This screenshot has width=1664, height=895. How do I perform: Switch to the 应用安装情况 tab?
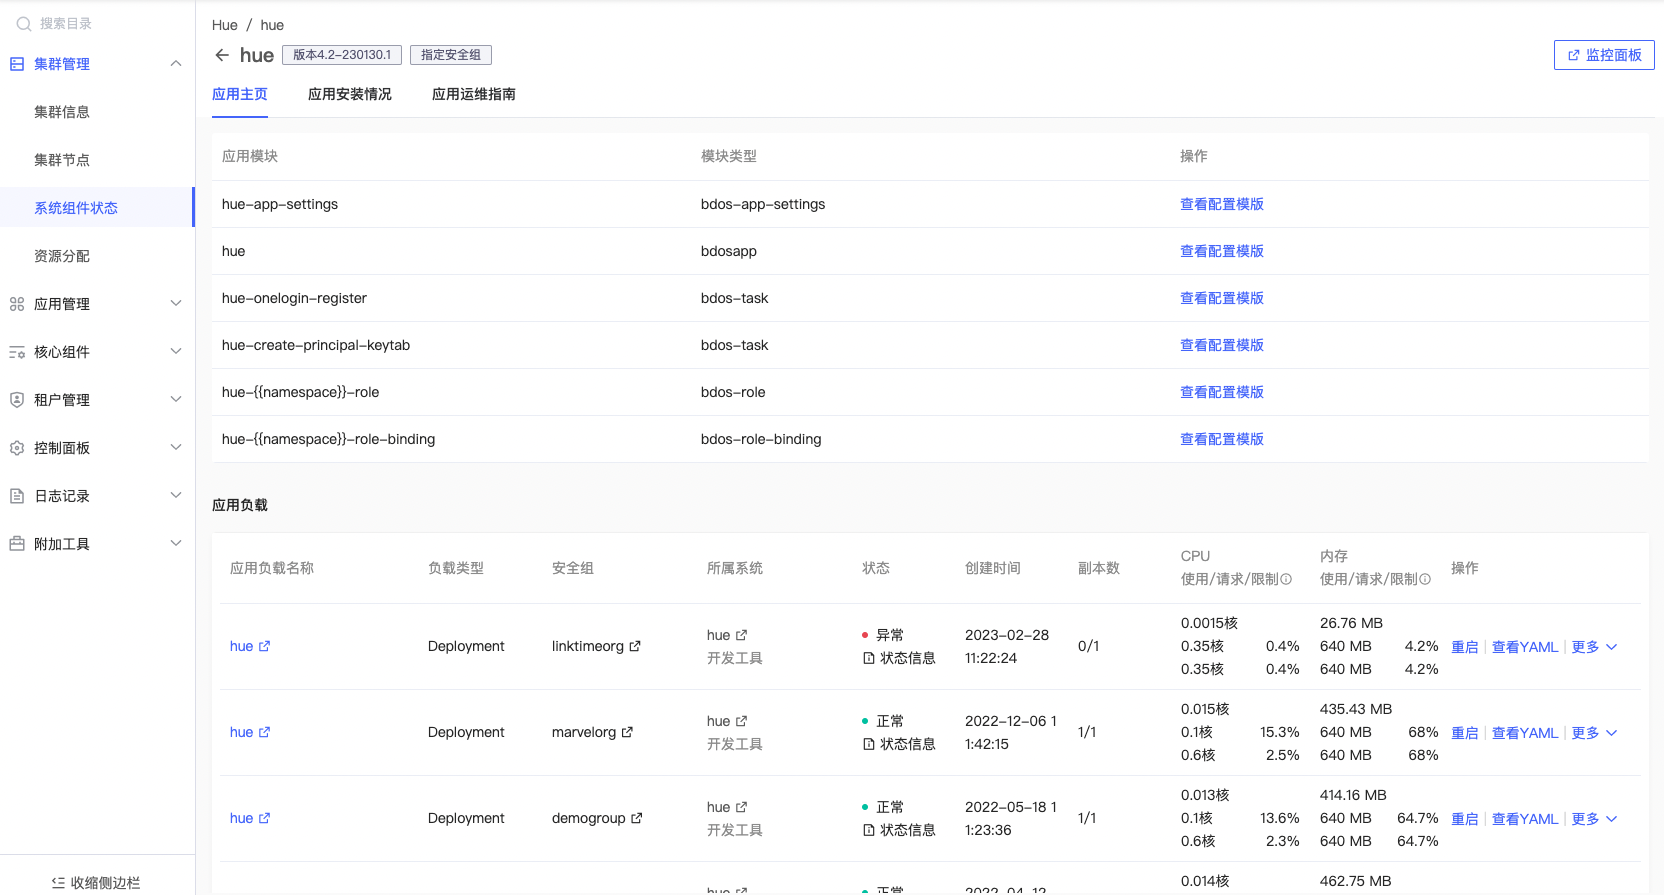click(350, 94)
